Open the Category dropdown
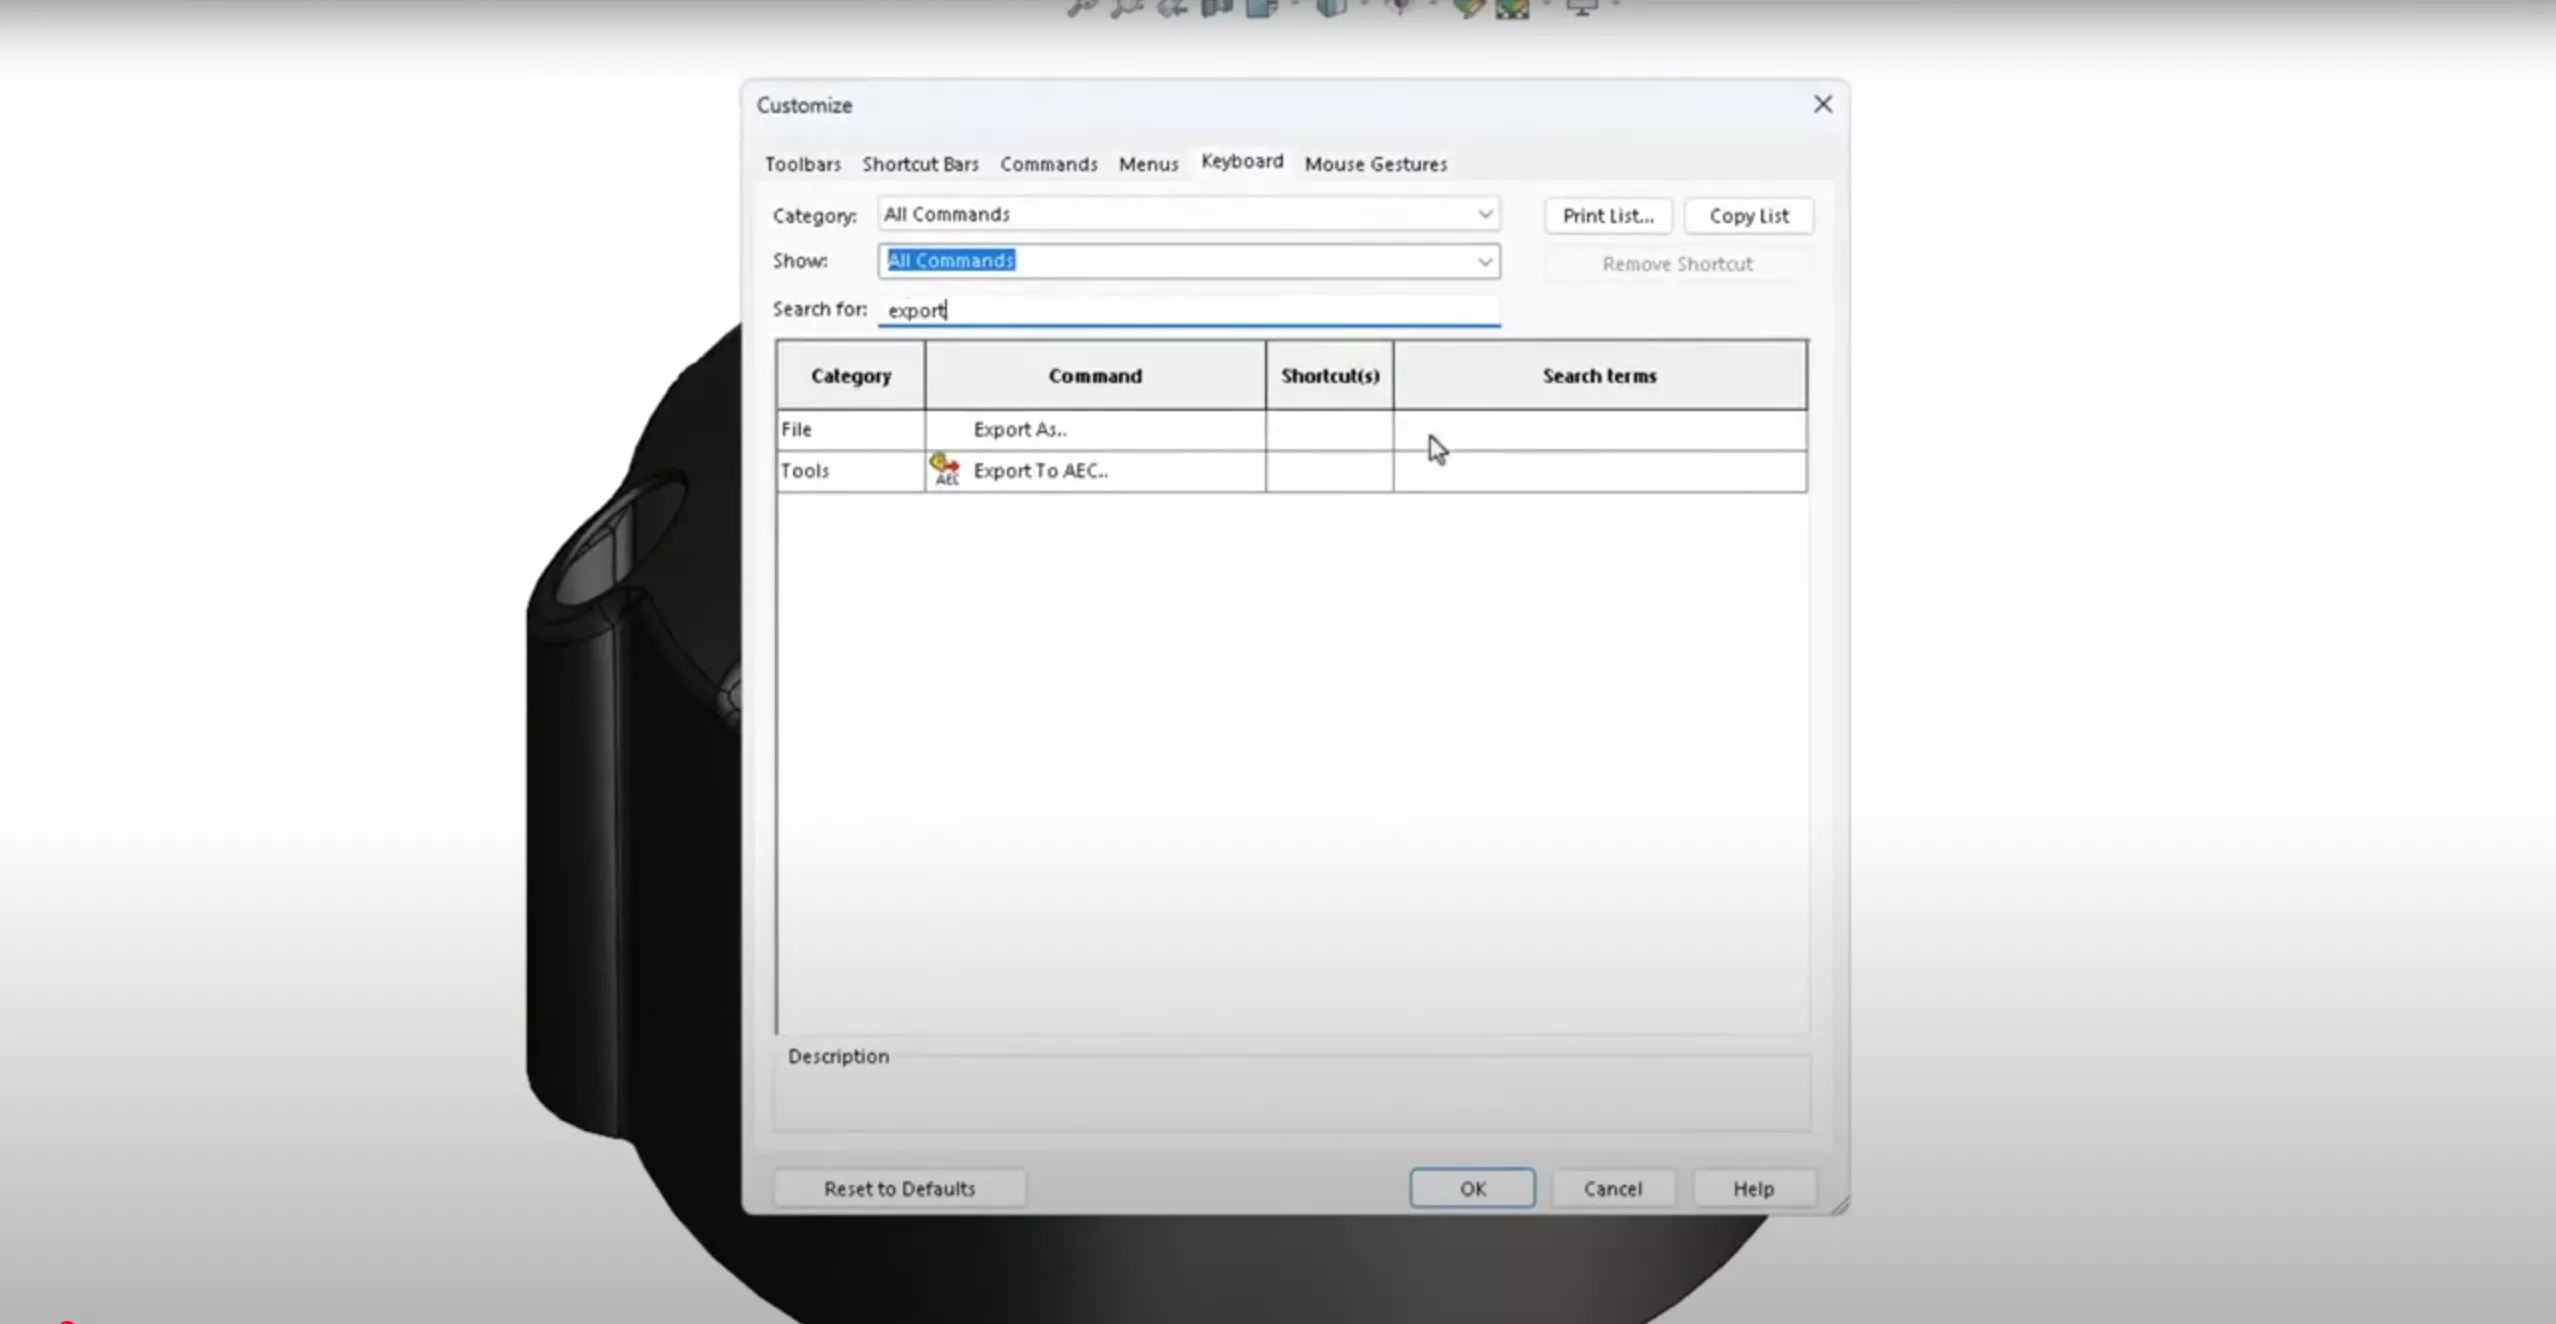The image size is (2556, 1324). (x=1188, y=214)
